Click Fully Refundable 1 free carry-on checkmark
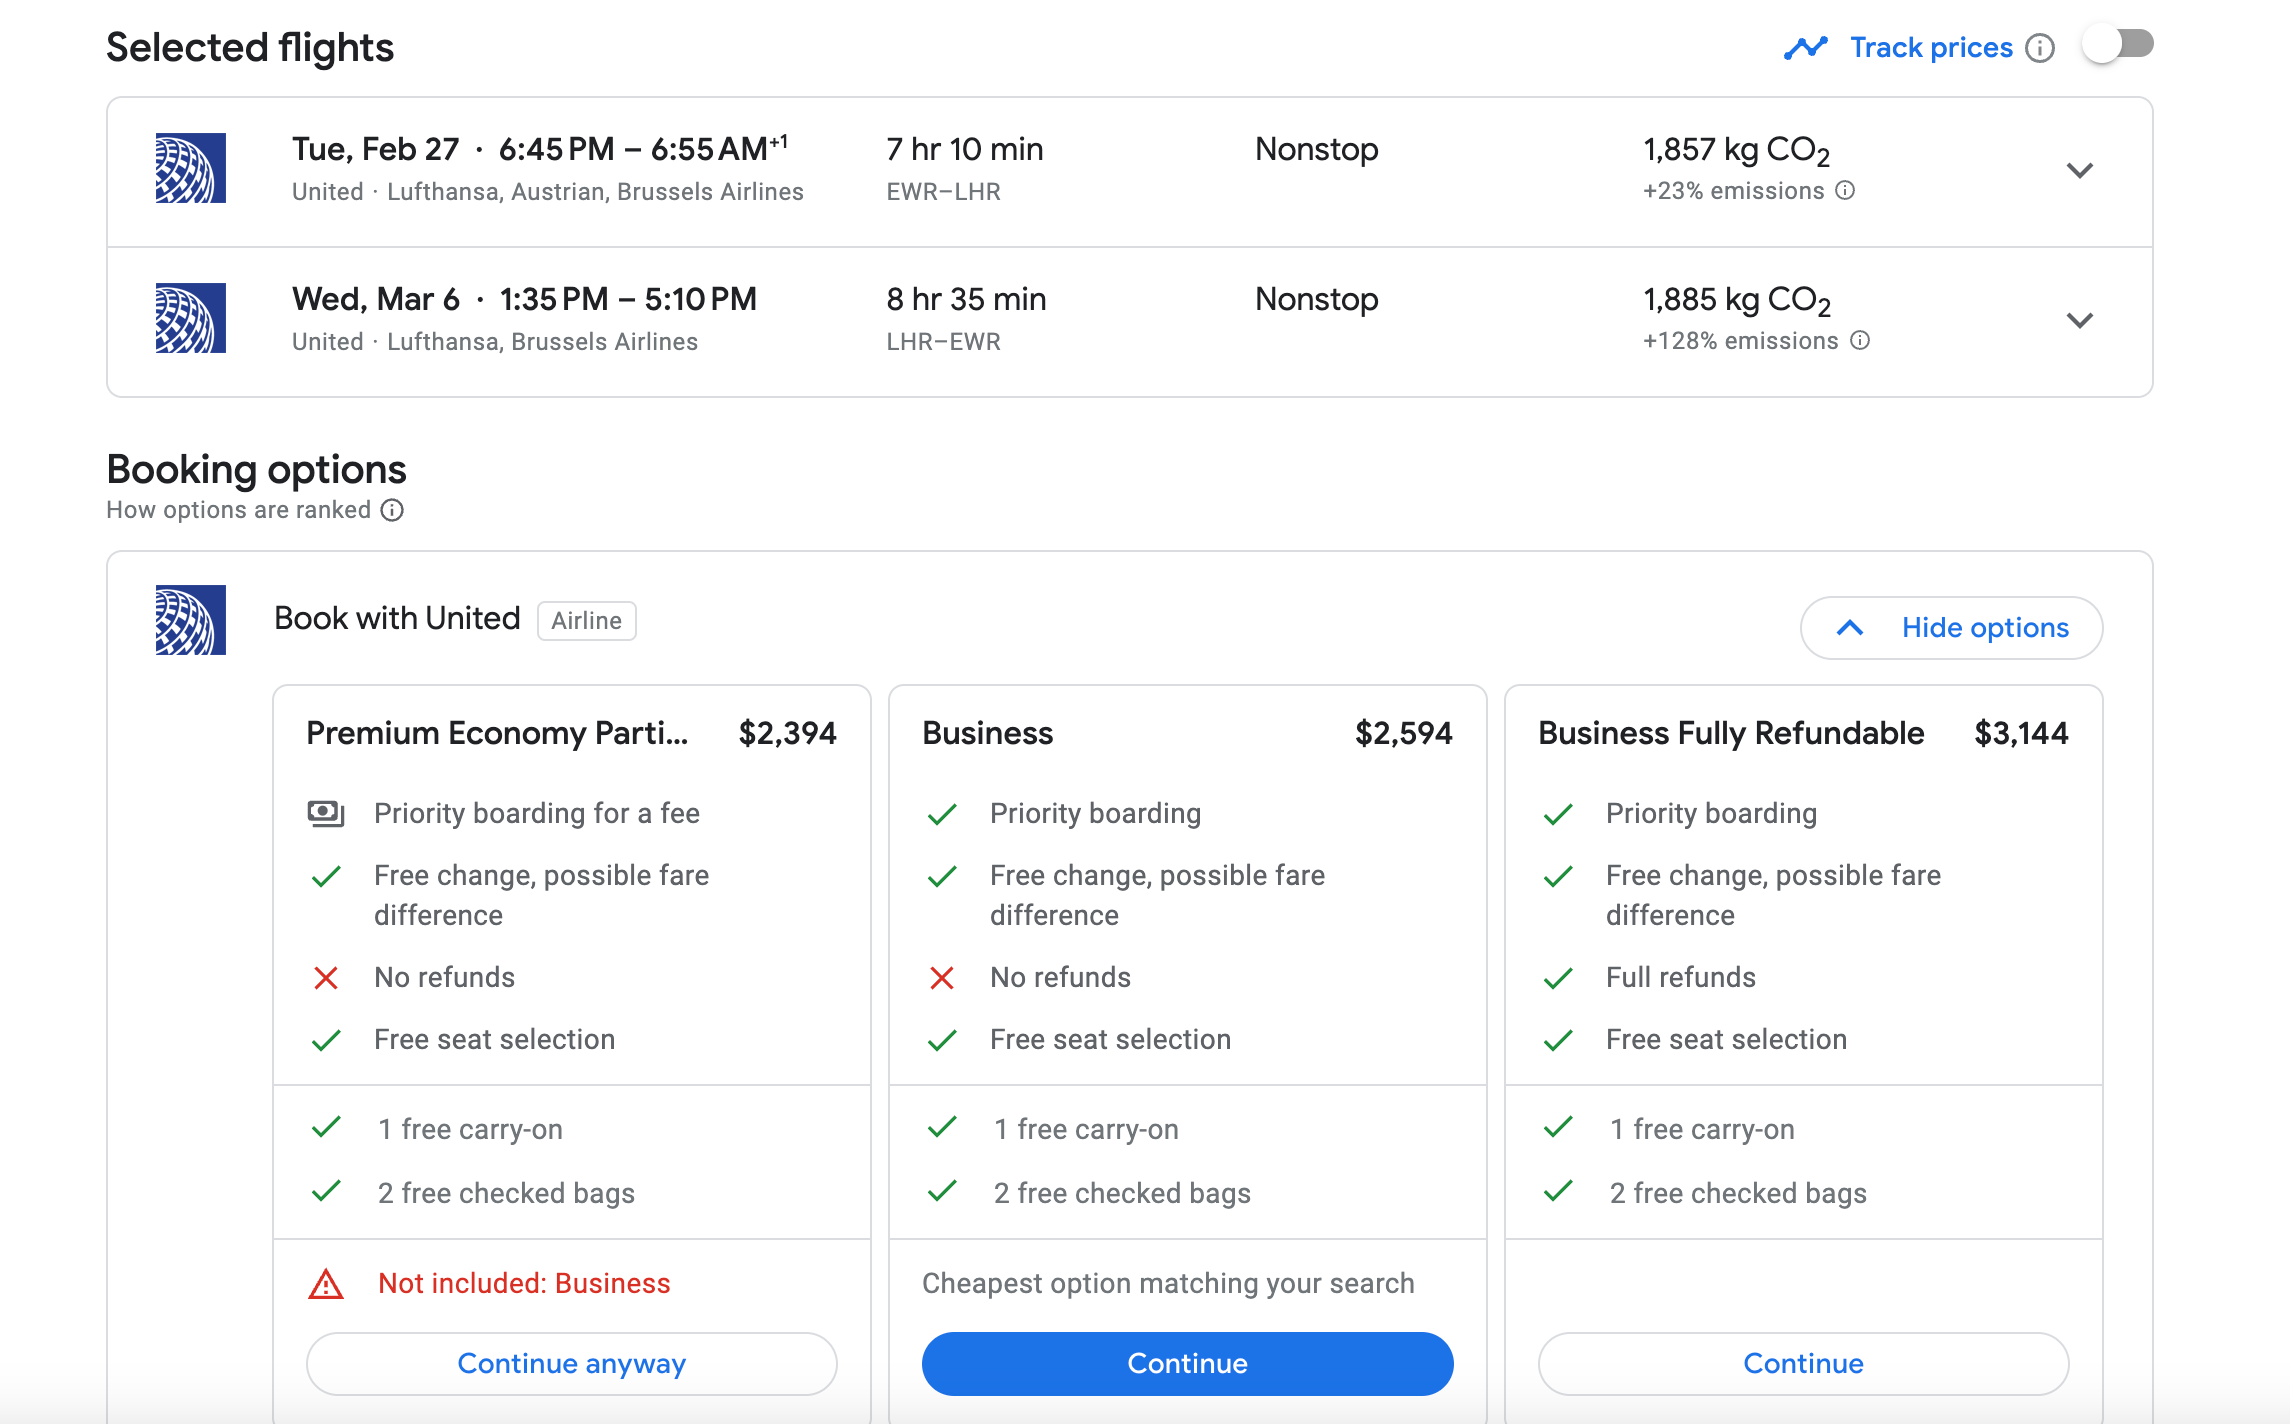 1558,1127
